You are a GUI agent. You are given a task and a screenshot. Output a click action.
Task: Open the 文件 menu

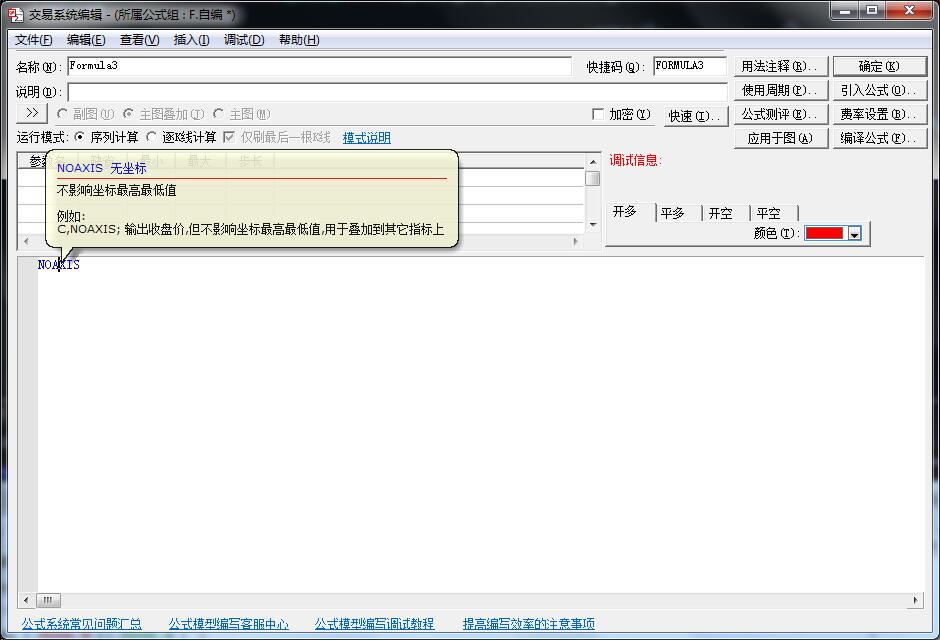(x=33, y=40)
